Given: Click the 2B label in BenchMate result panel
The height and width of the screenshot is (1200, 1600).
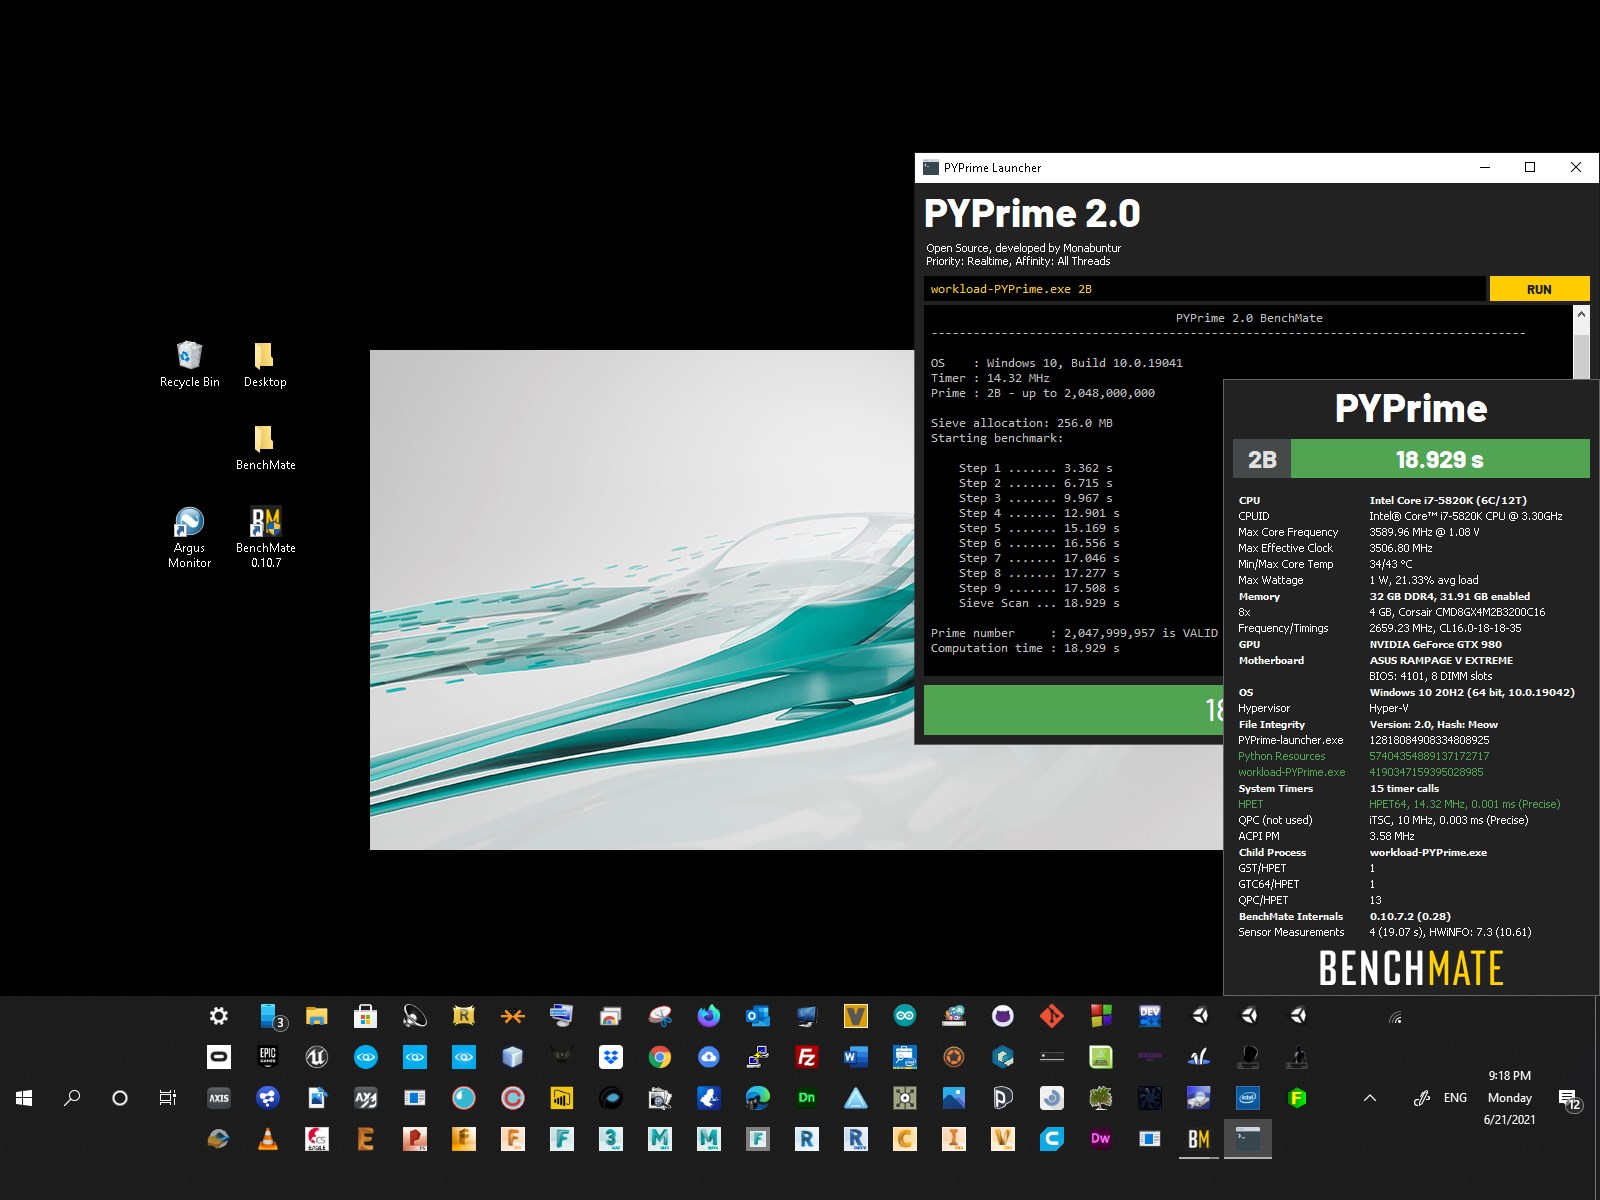Looking at the screenshot, I should (1262, 459).
